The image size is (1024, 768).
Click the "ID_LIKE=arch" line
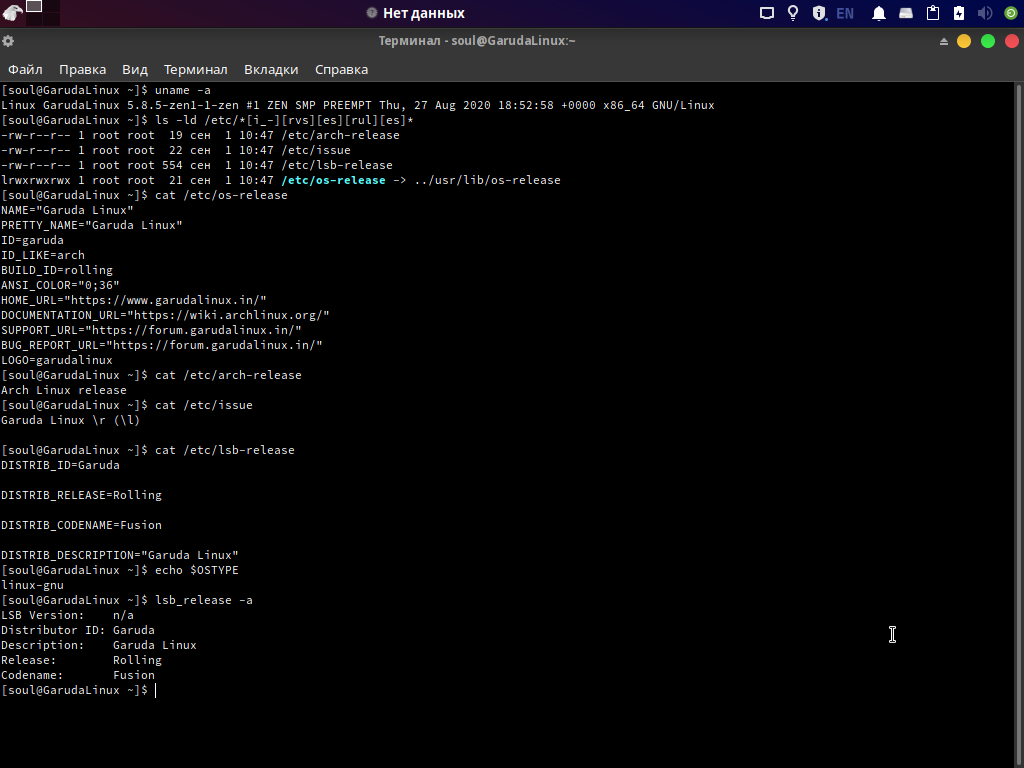click(x=43, y=255)
